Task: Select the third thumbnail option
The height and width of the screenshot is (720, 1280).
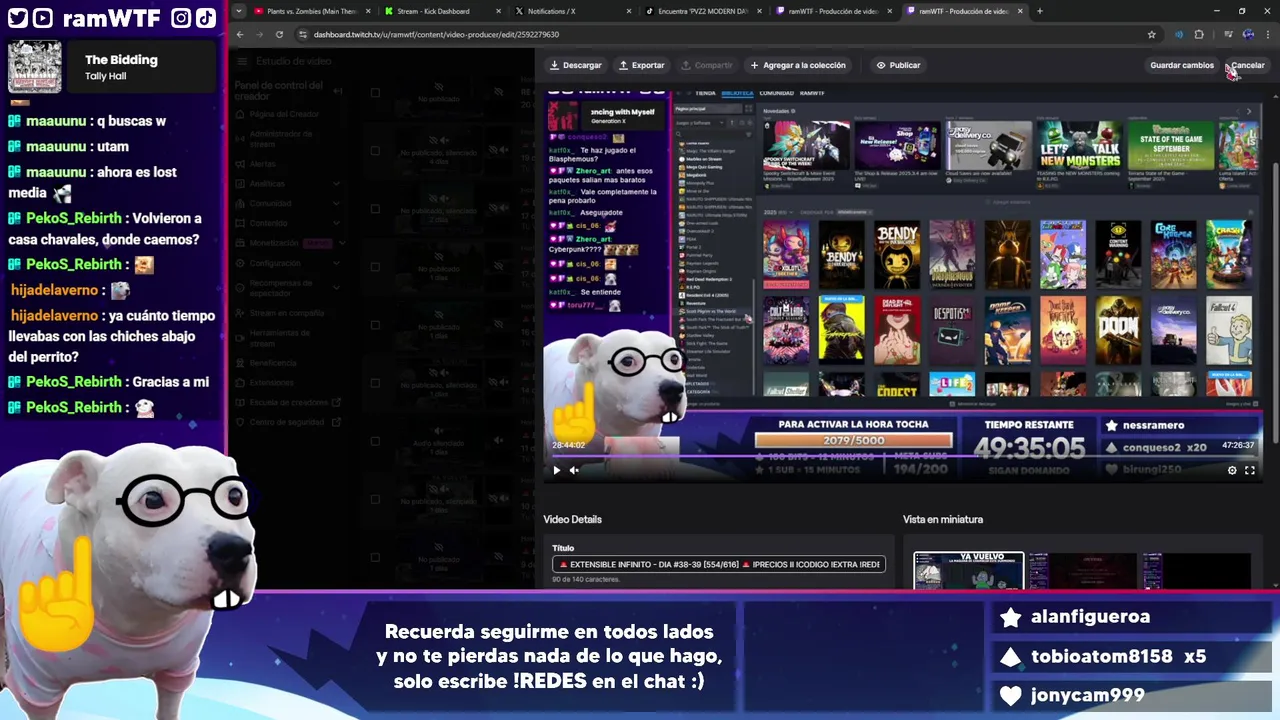Action: (x=1197, y=571)
